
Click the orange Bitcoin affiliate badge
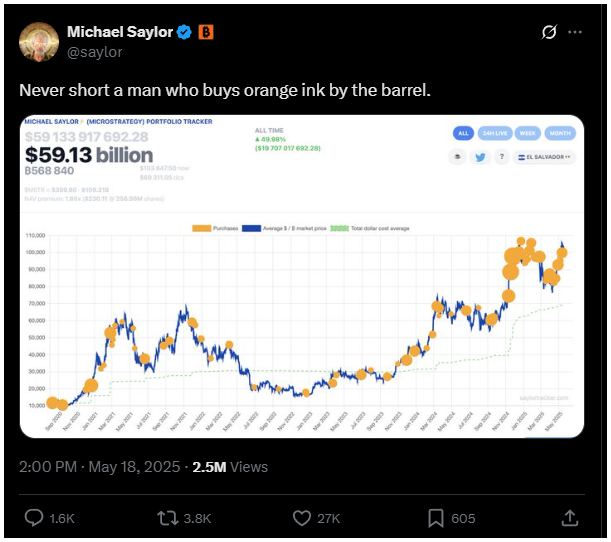206,32
